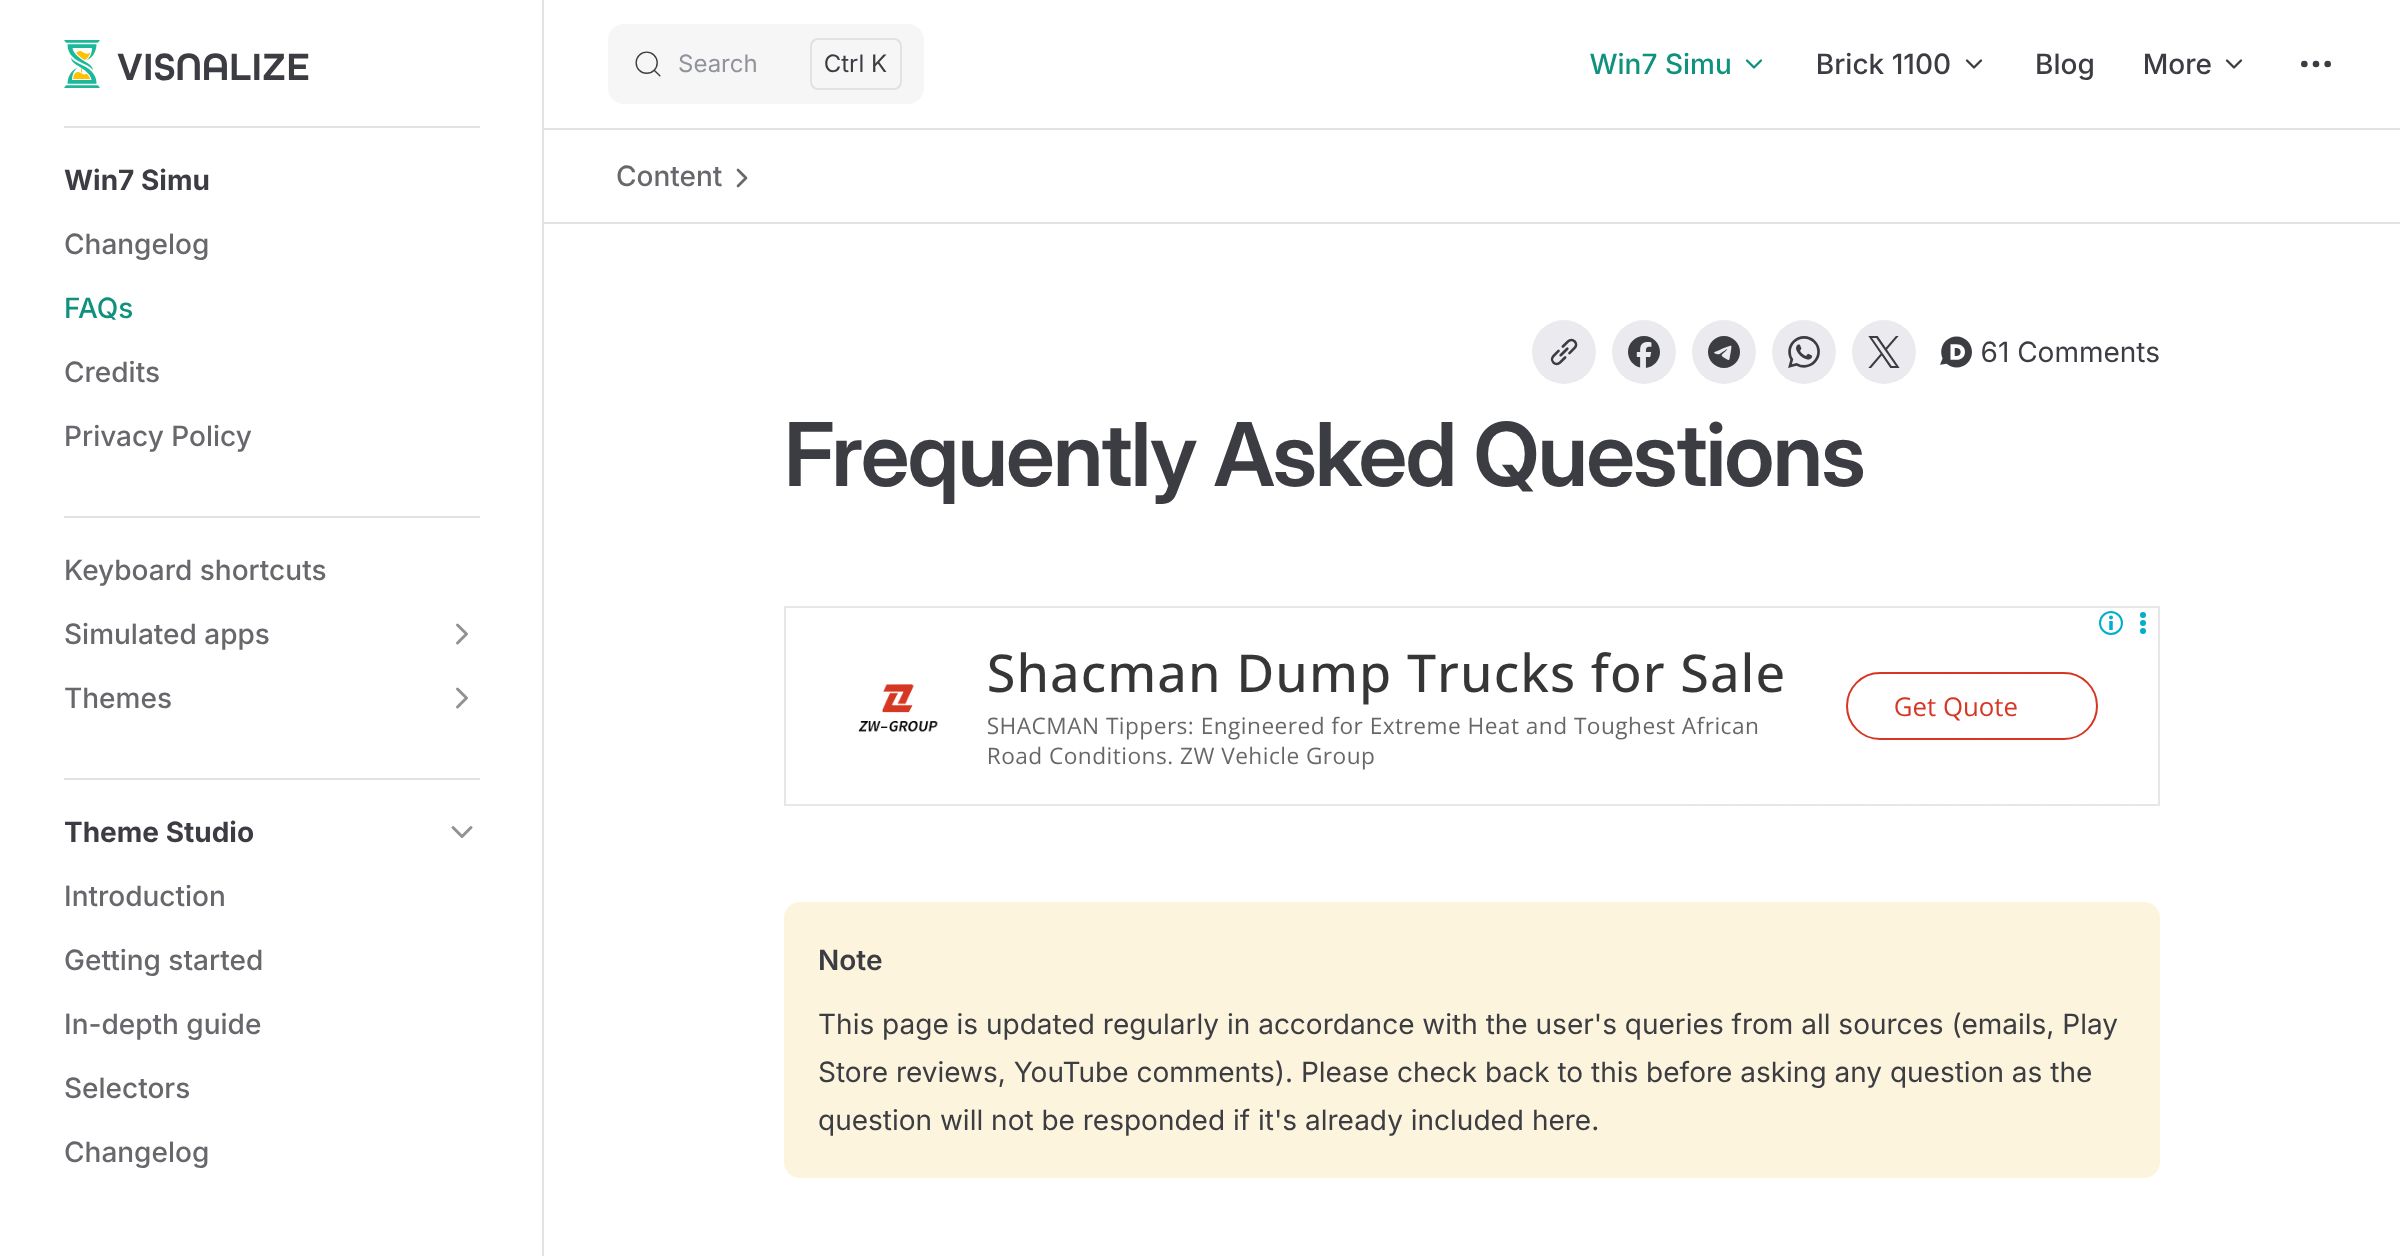Select FAQs in the sidebar
Screen dimensions: 2400x1256
pyautogui.click(x=98, y=308)
